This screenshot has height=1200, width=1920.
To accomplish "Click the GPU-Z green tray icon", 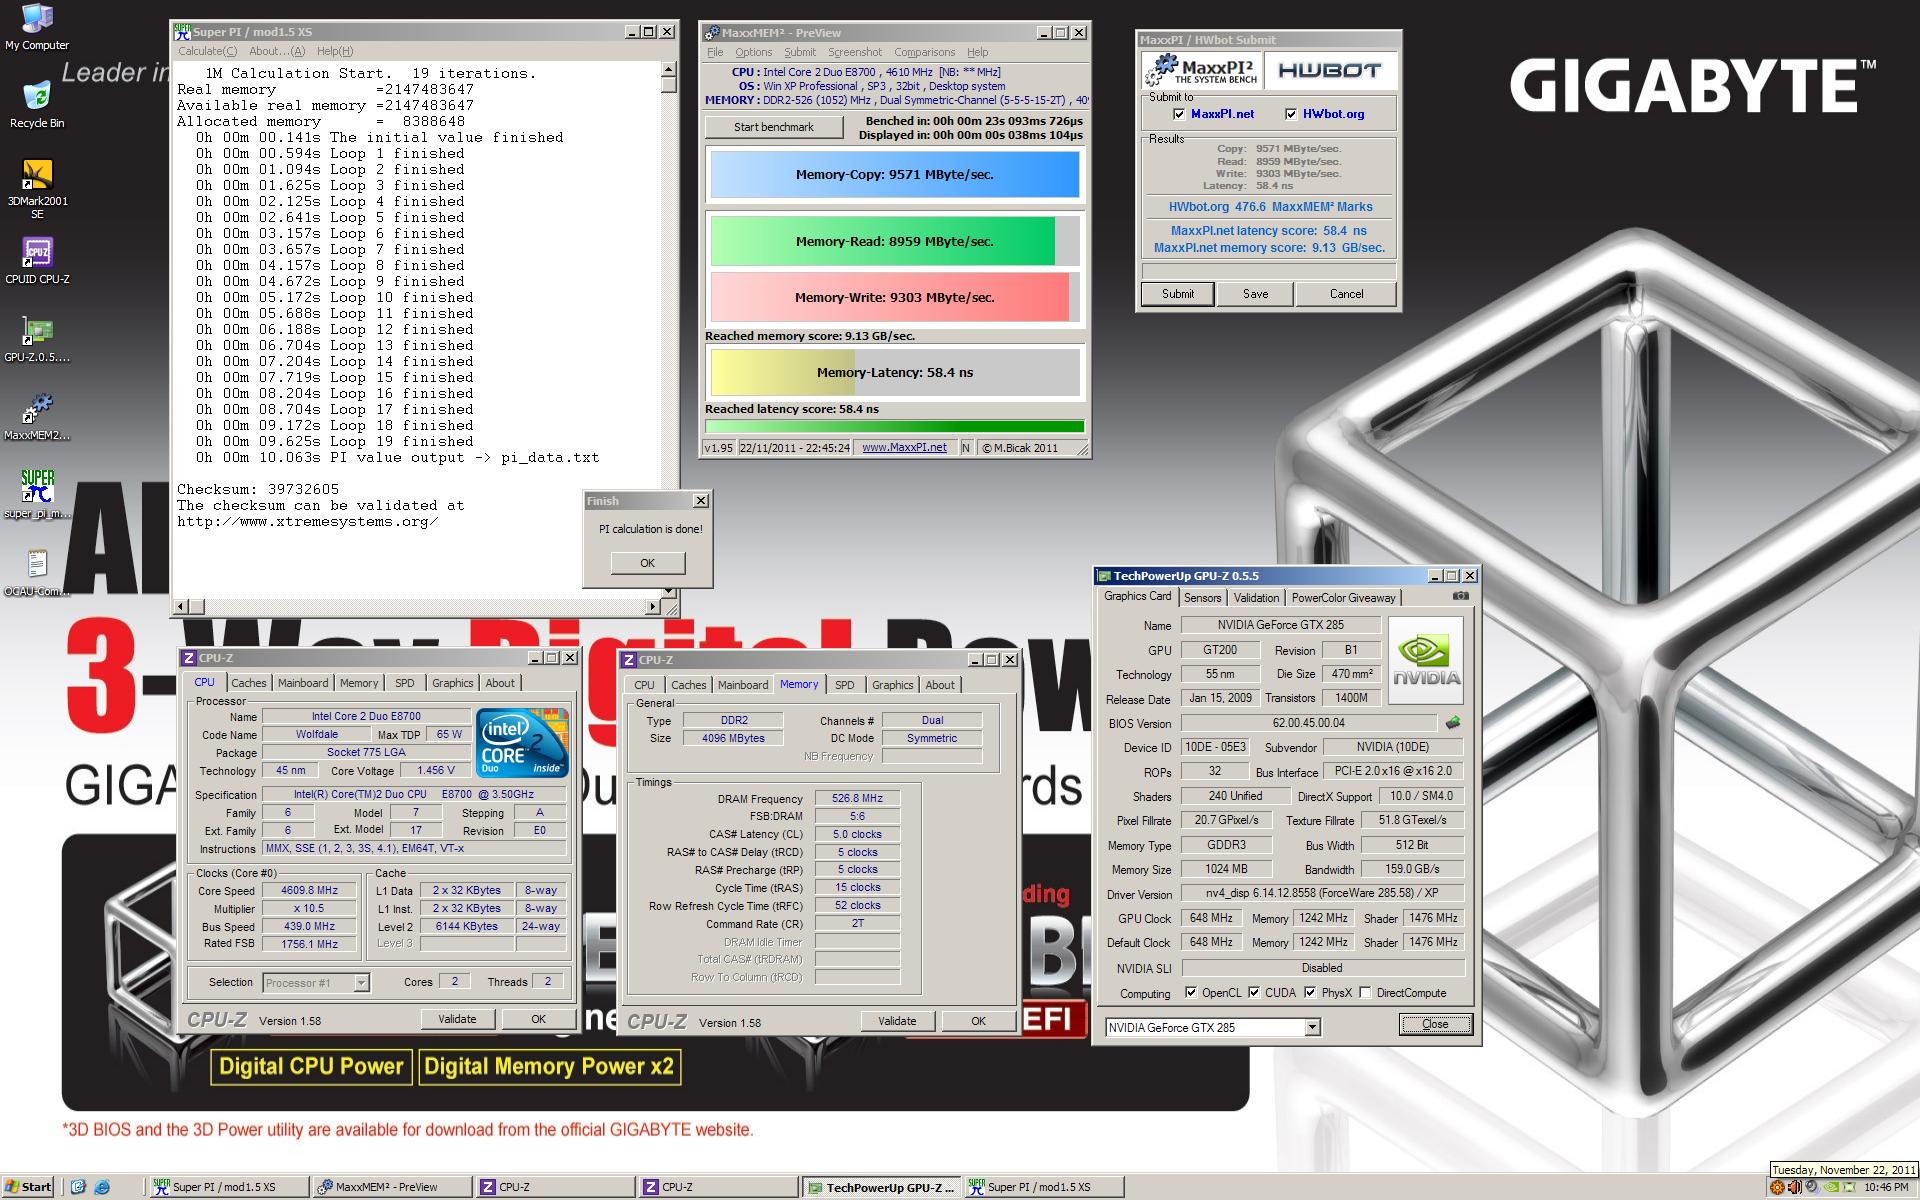I will tap(1848, 1187).
